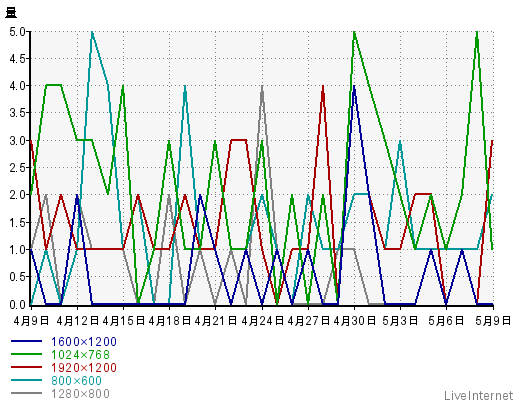Image resolution: width=520 pixels, height=405 pixels.
Task: Select the 1024×768 legend label
Action: tap(80, 355)
